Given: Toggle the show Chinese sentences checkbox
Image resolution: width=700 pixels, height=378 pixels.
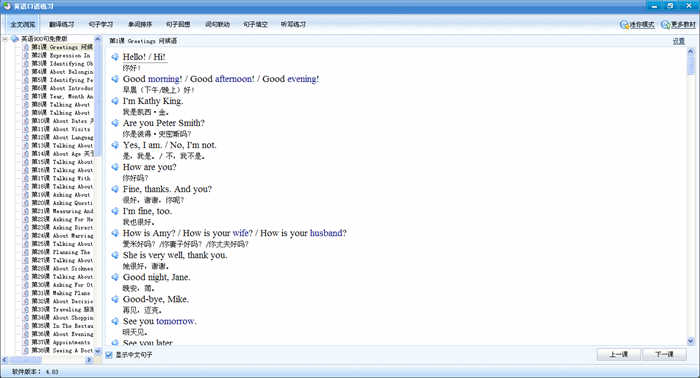Looking at the screenshot, I should (x=109, y=355).
